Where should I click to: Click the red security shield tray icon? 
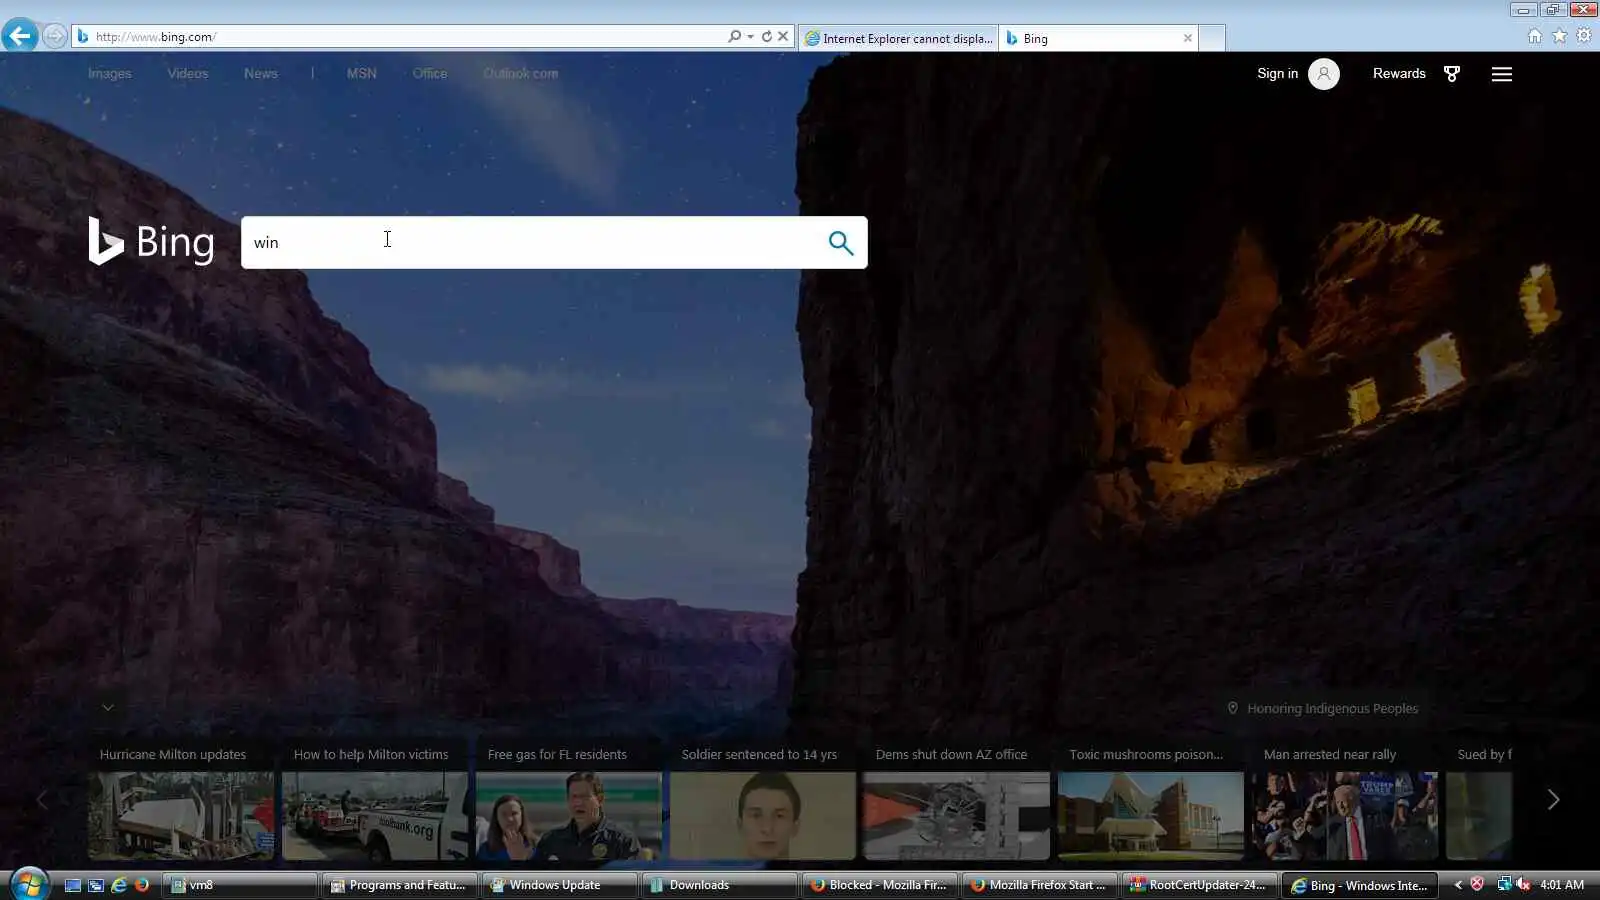[1477, 884]
